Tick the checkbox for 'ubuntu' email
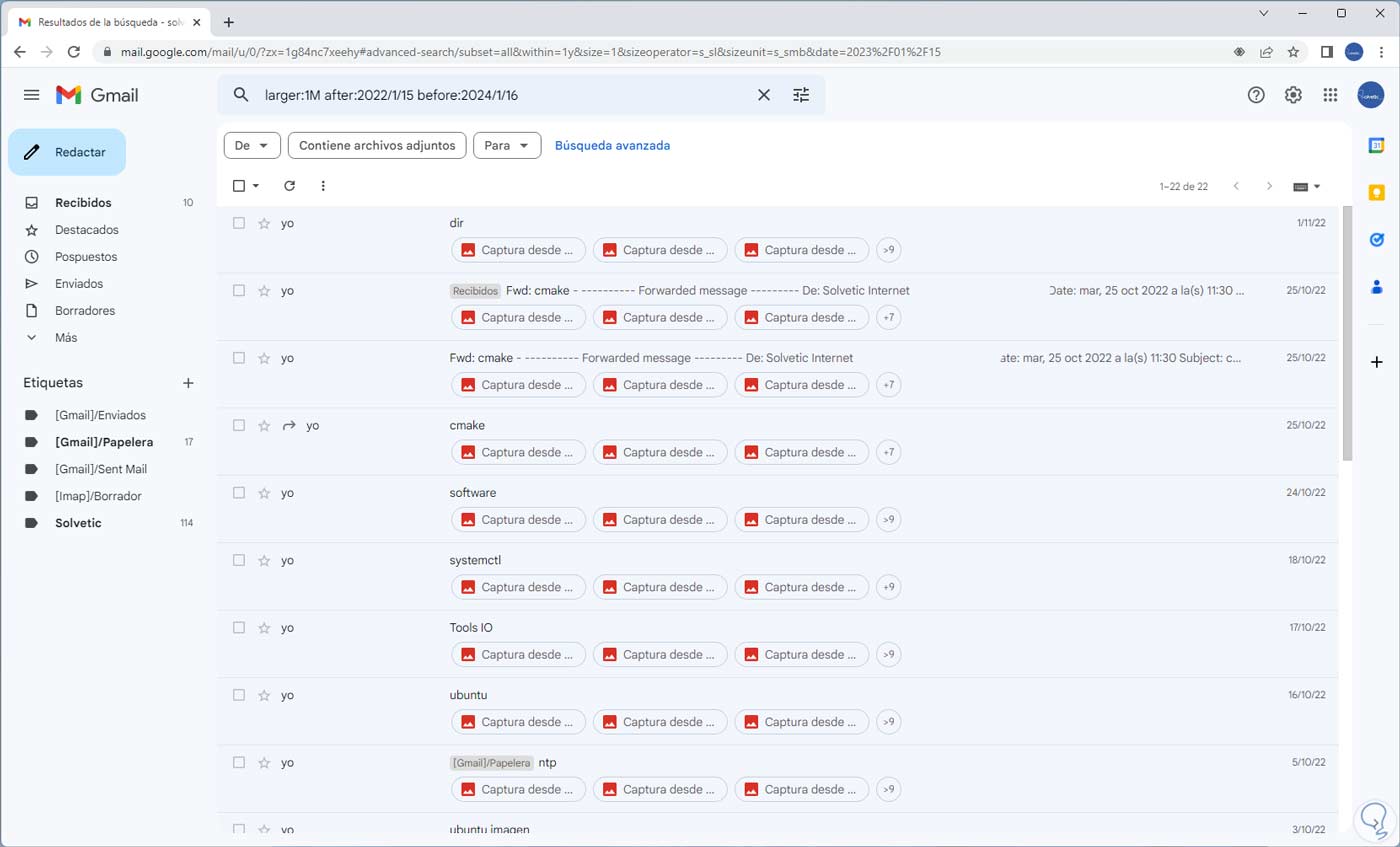This screenshot has width=1400, height=847. click(239, 695)
